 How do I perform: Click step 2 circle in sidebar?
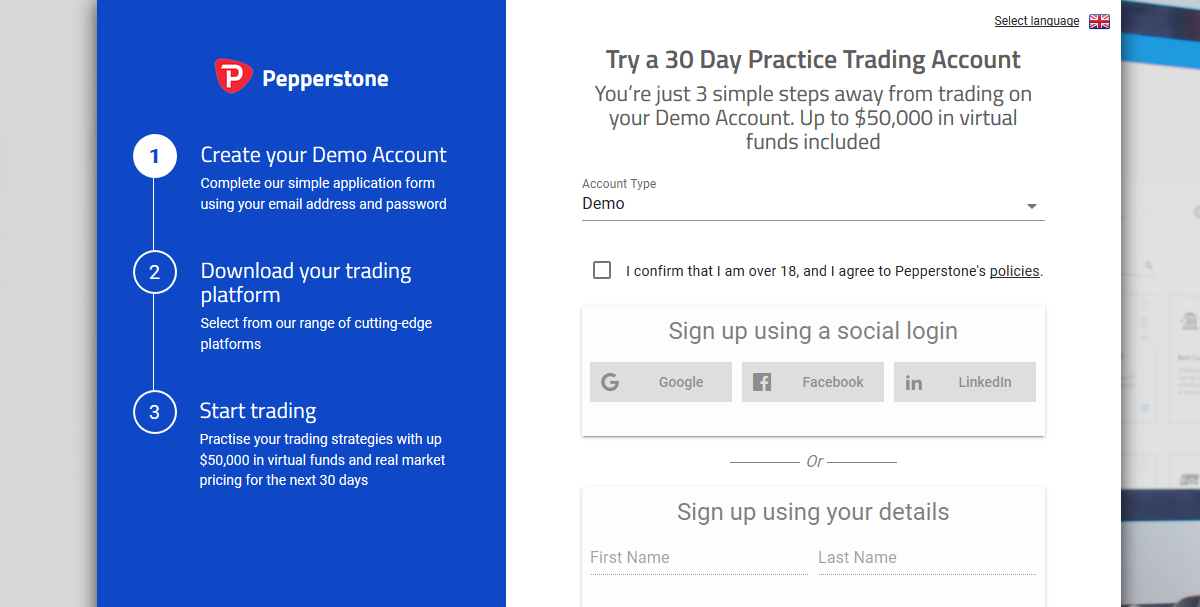point(154,272)
